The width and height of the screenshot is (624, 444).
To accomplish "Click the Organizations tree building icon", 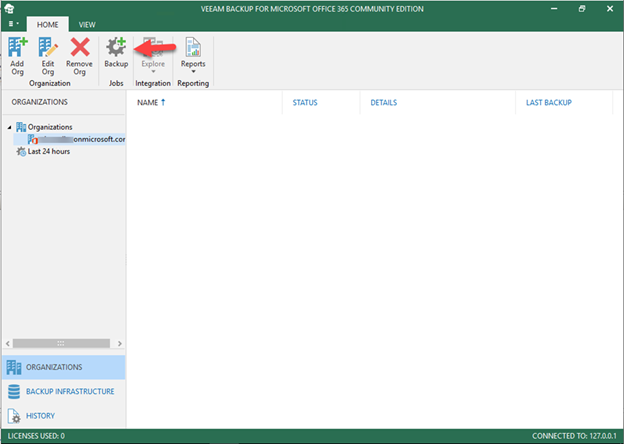I will [21, 127].
